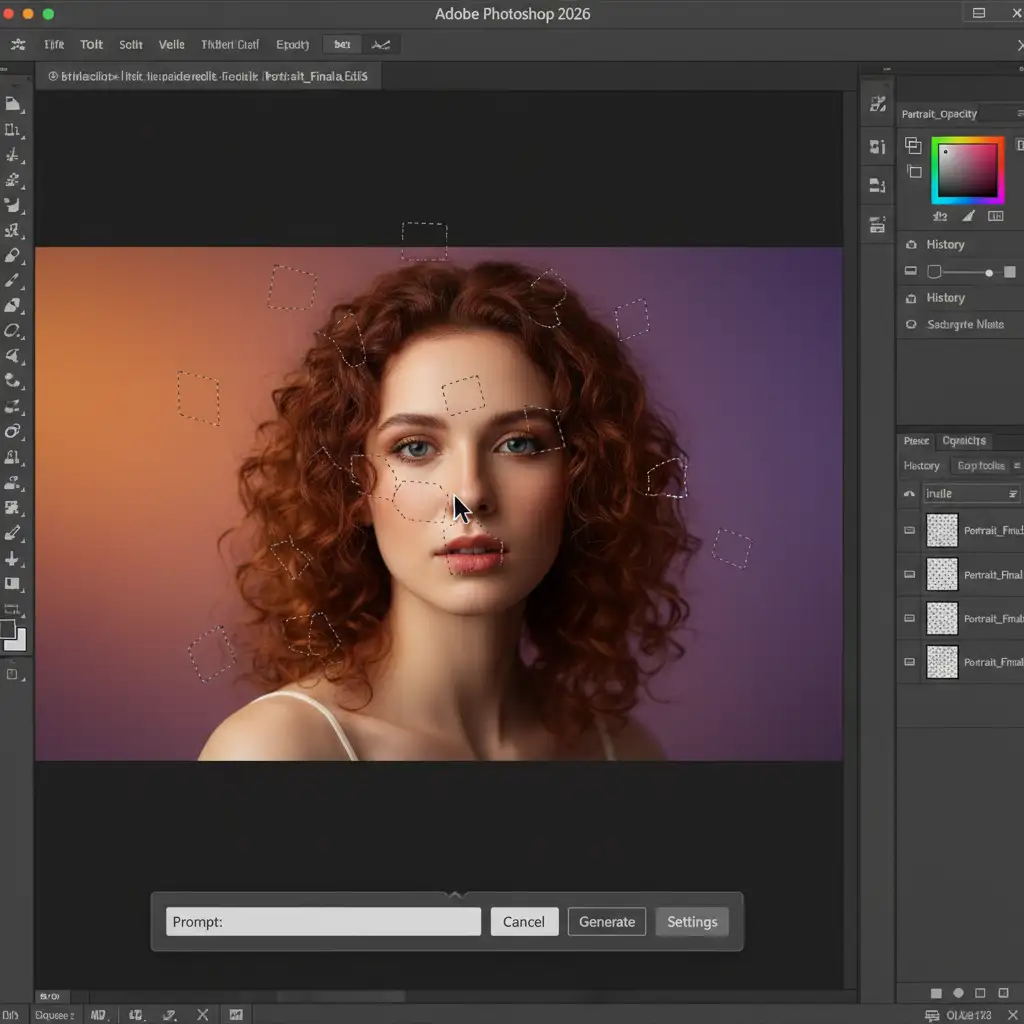1024x1024 pixels.
Task: Toggle visibility of the bottom Portrait_Final layer
Action: pyautogui.click(x=909, y=662)
